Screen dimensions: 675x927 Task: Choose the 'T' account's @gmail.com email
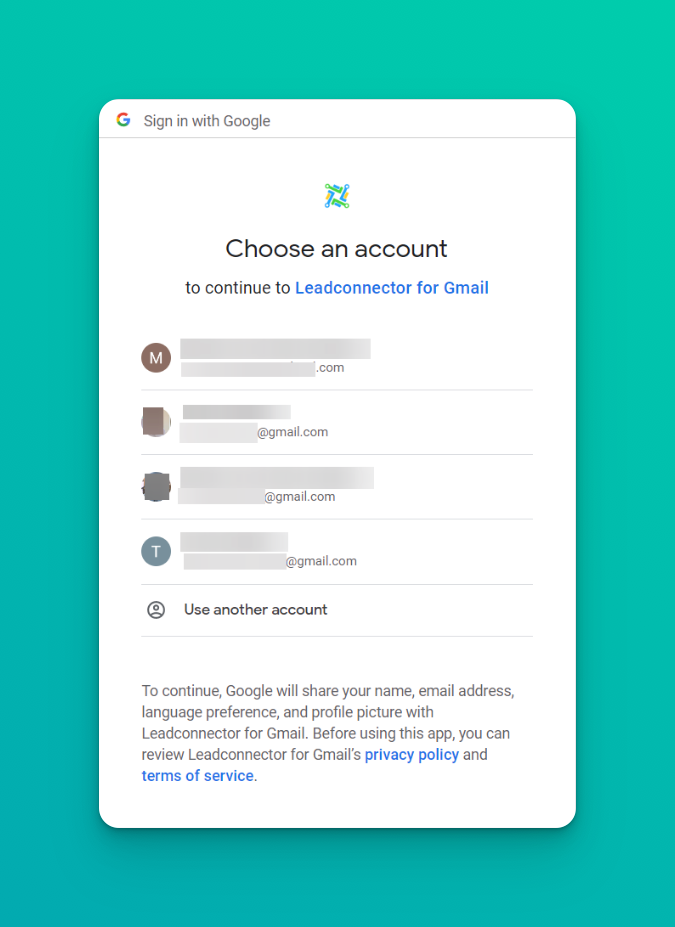(321, 561)
